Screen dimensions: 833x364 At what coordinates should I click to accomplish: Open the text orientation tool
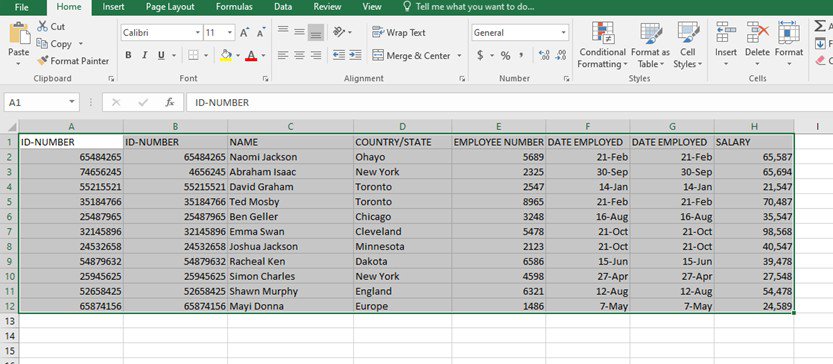point(339,32)
